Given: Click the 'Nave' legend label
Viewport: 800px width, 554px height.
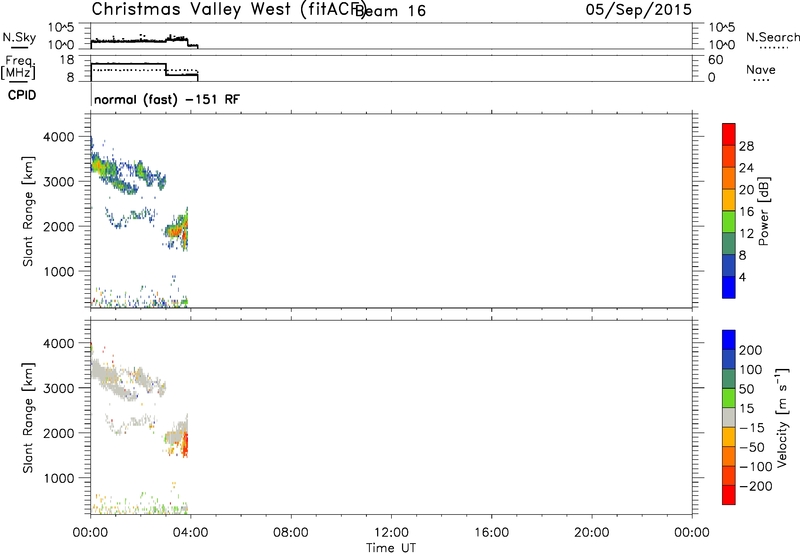Looking at the screenshot, I should [x=761, y=69].
